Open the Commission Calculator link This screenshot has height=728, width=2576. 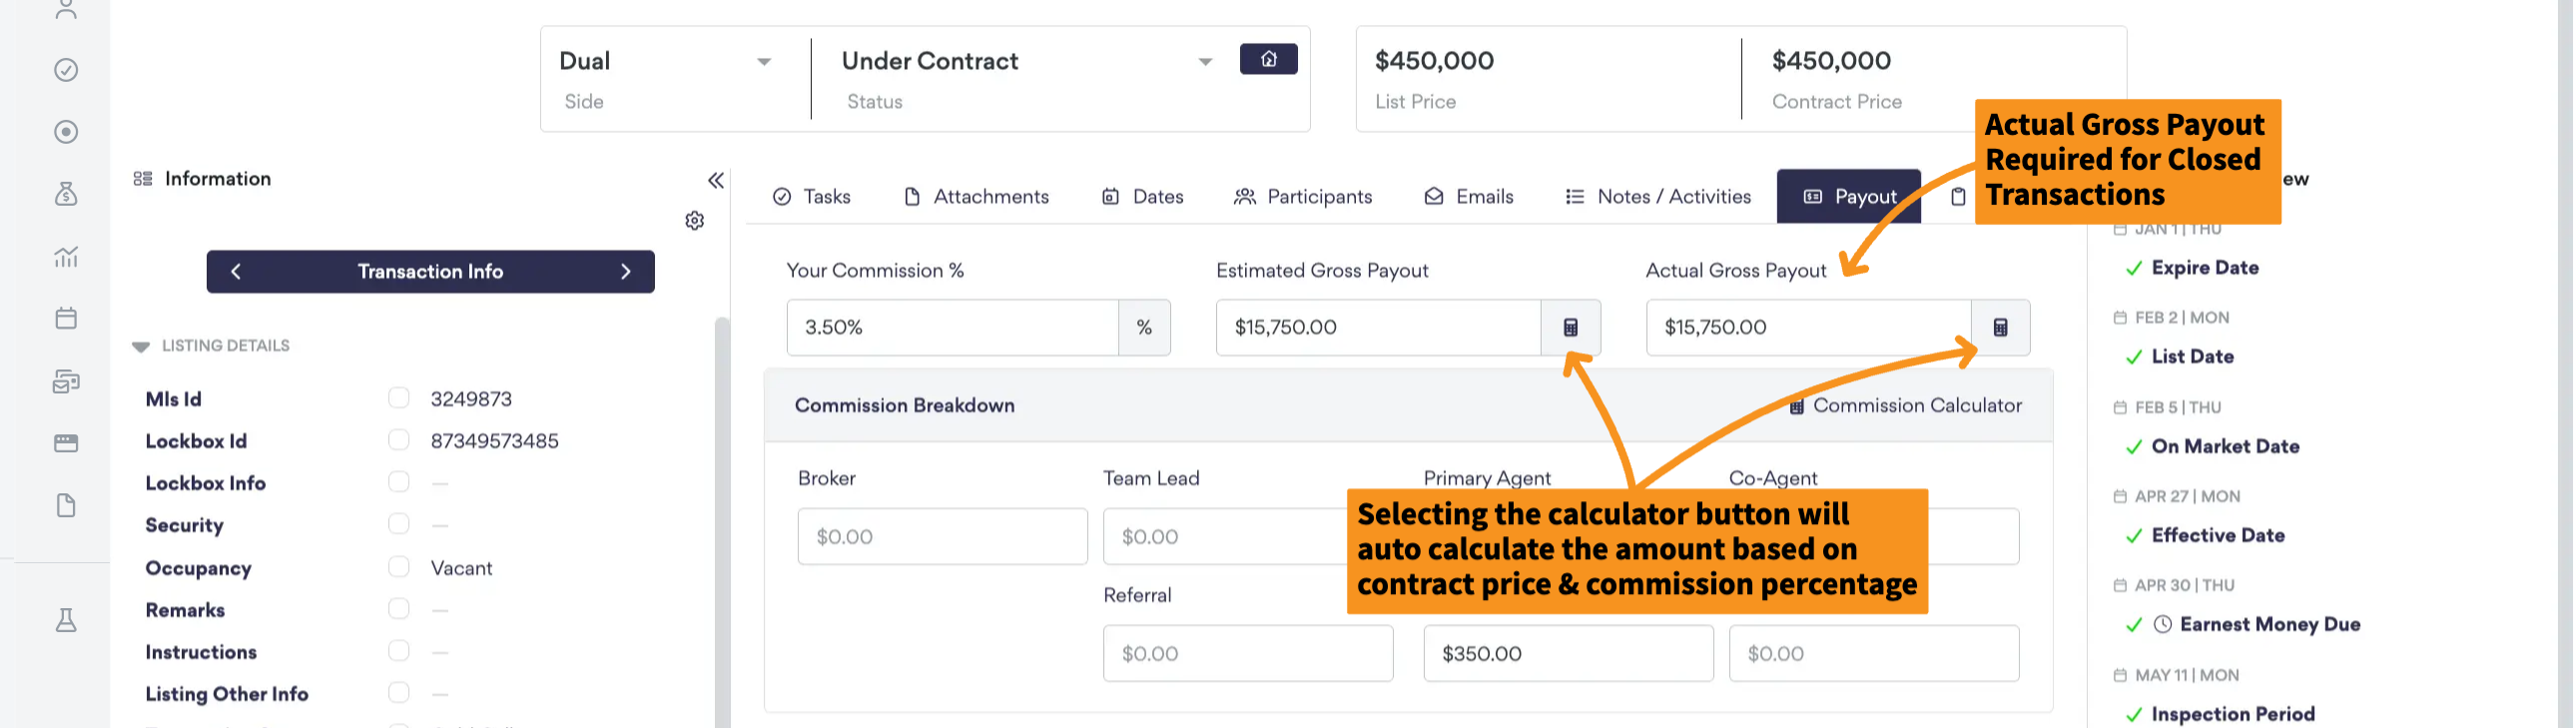pyautogui.click(x=1907, y=406)
